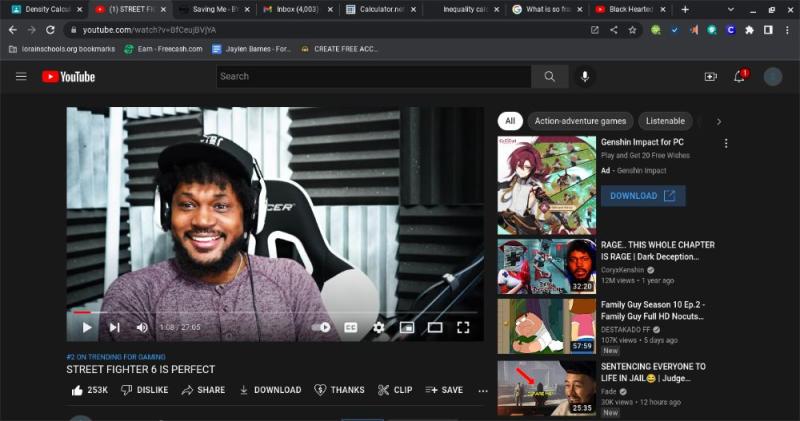The width and height of the screenshot is (800, 421).
Task: Click the Share button under the video
Action: pos(203,390)
